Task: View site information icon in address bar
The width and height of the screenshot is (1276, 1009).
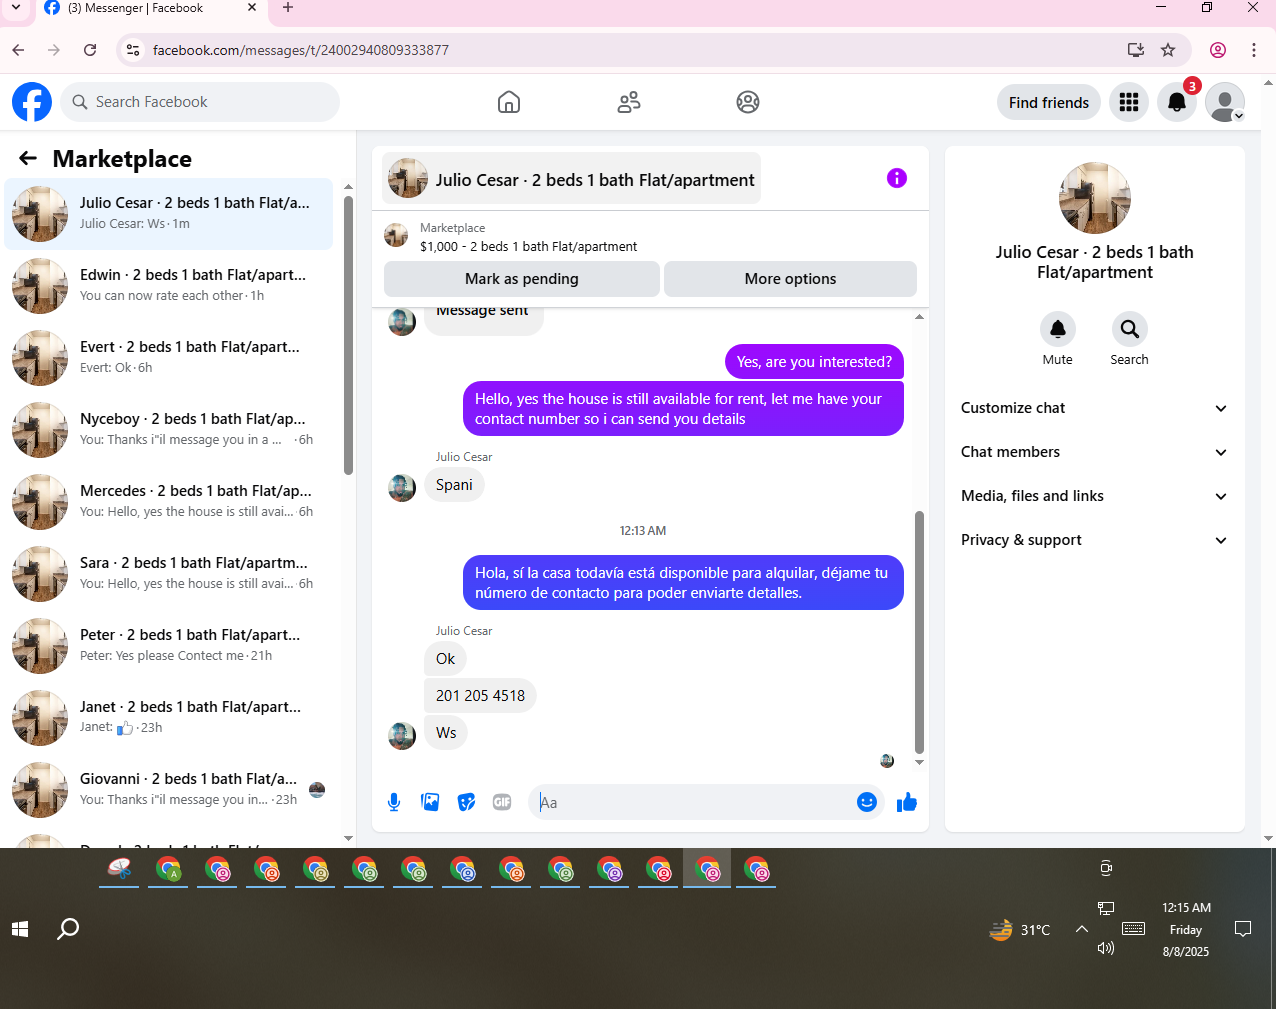Action: coord(133,50)
